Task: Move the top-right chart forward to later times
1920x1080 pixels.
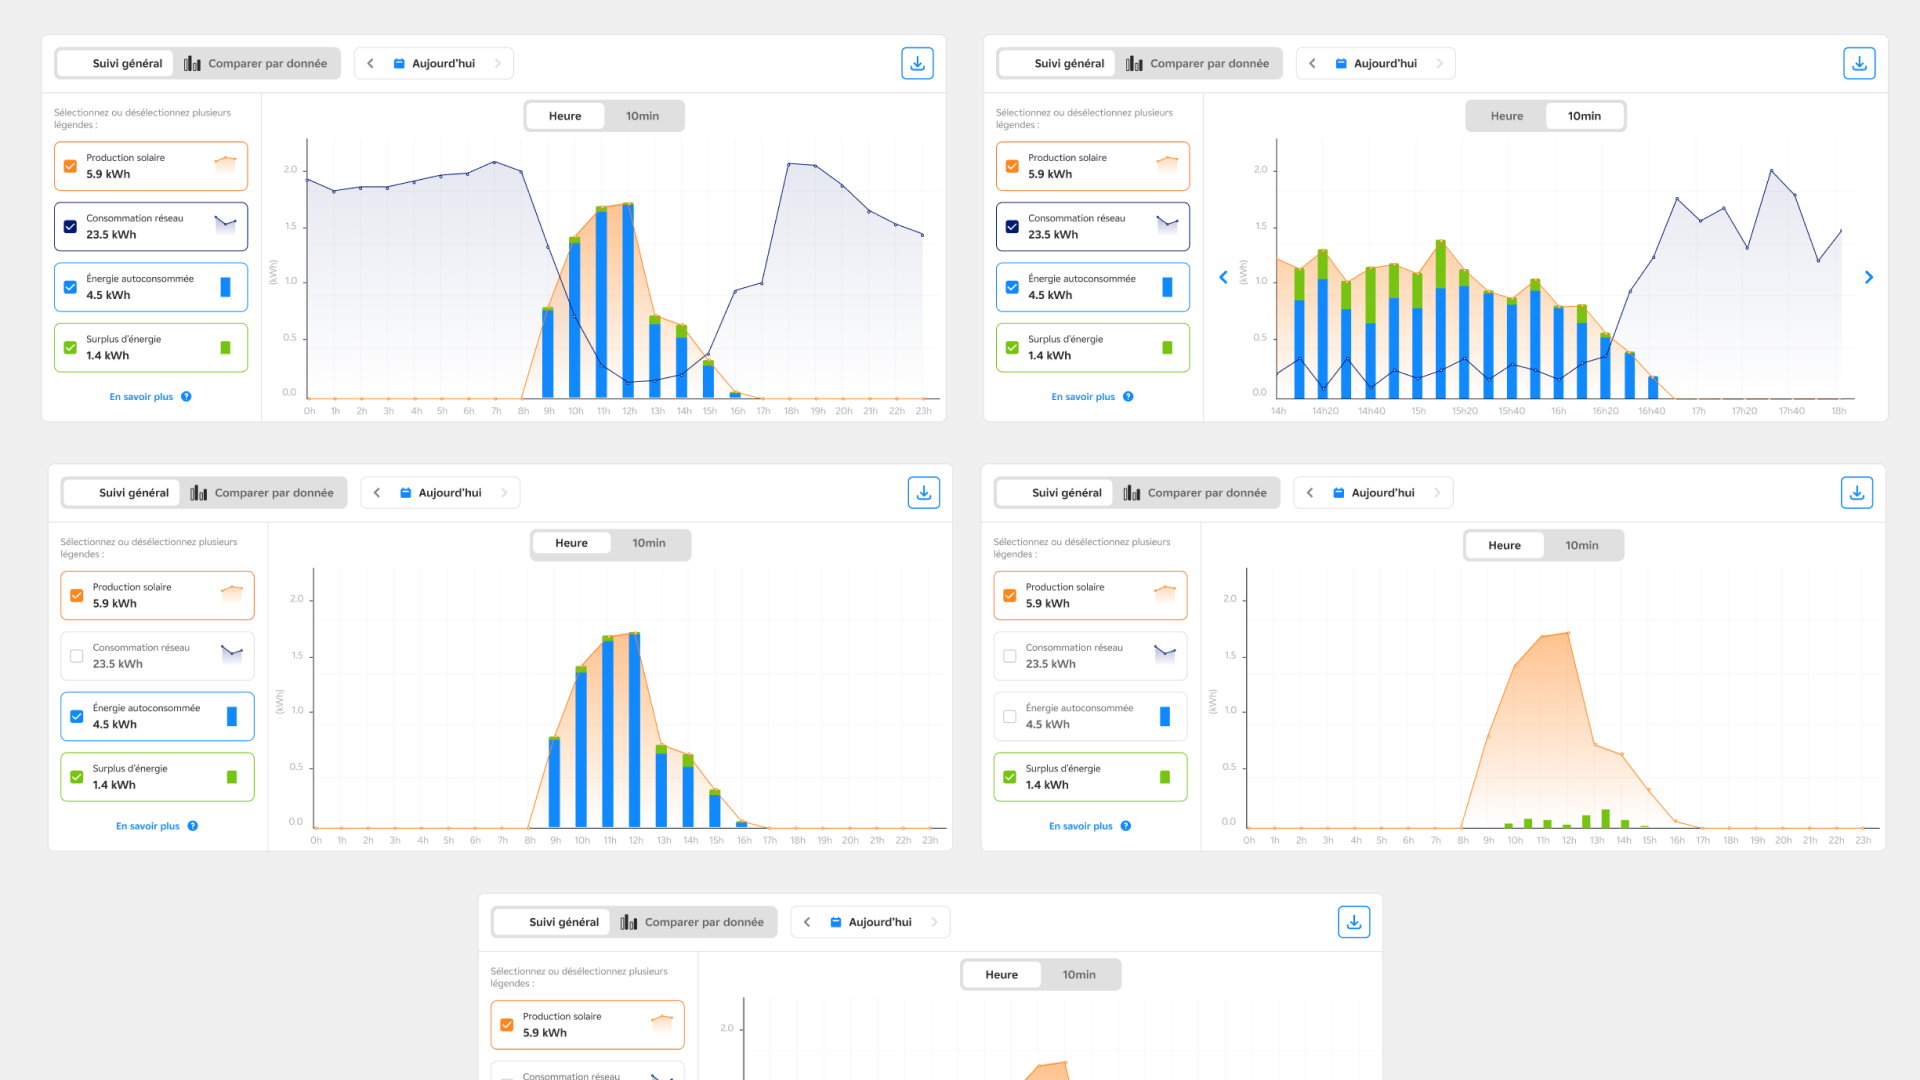Action: [x=1869, y=277]
